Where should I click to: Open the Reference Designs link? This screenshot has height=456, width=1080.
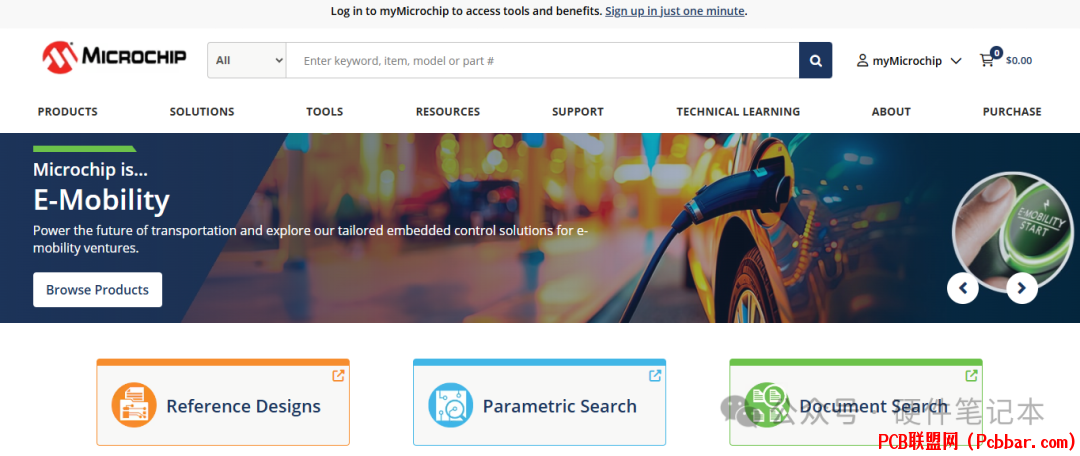coord(243,406)
